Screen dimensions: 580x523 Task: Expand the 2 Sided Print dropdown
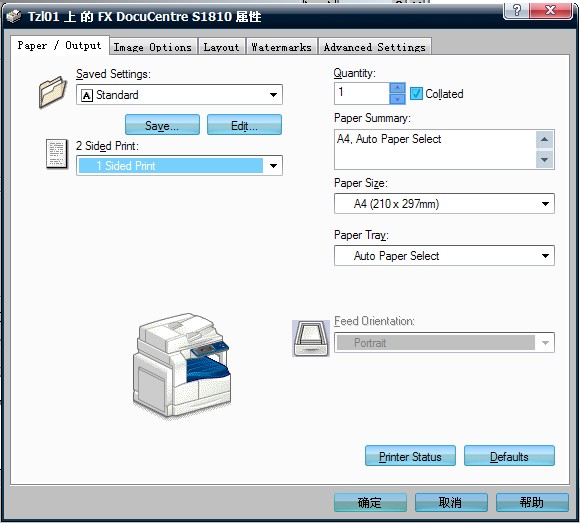tap(179, 165)
